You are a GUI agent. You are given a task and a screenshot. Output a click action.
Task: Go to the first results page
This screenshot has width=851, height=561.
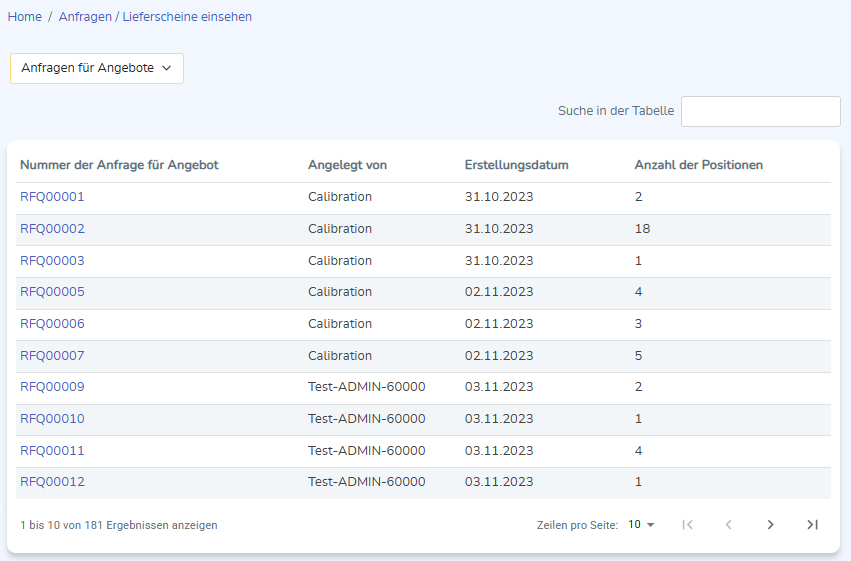pyautogui.click(x=687, y=525)
